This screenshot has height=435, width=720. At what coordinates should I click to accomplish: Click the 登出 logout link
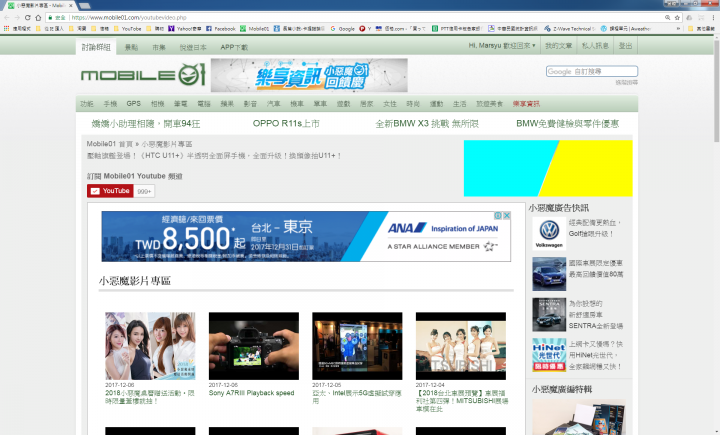point(625,45)
